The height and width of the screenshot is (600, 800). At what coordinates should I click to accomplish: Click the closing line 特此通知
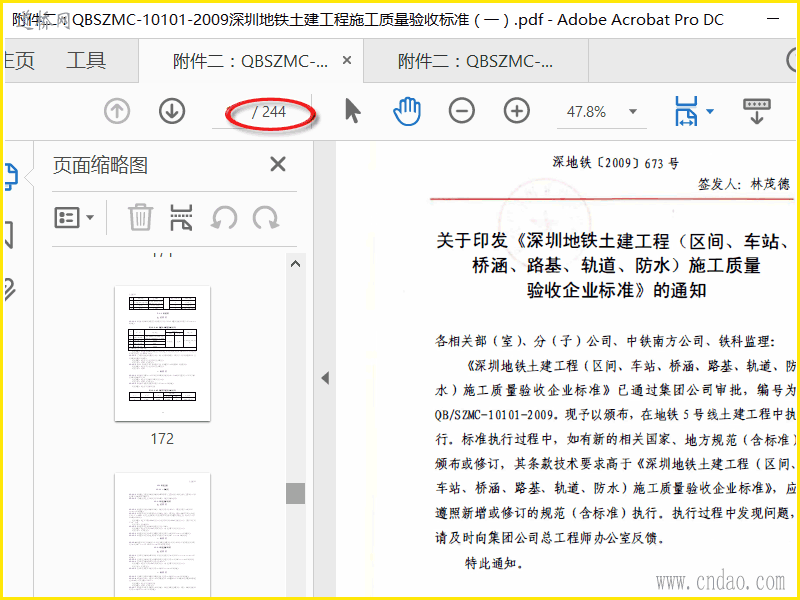(x=494, y=563)
